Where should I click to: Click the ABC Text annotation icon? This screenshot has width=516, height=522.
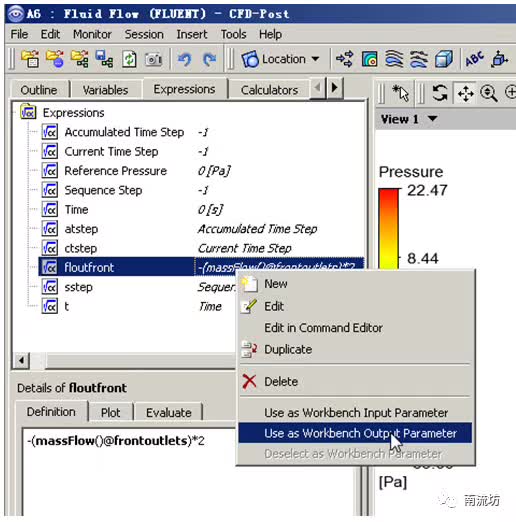(474, 59)
